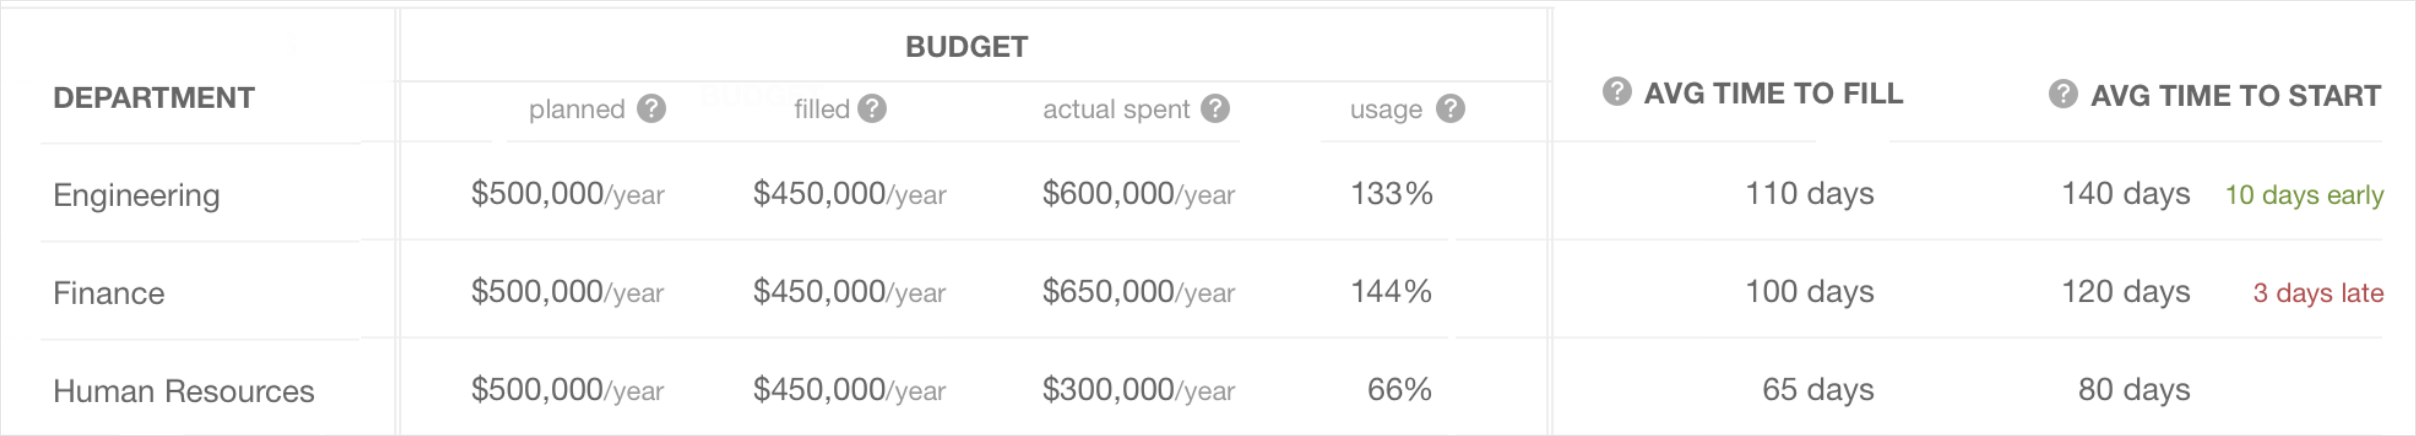
Task: Show help for AVG TIME TO START
Action: 2062,94
